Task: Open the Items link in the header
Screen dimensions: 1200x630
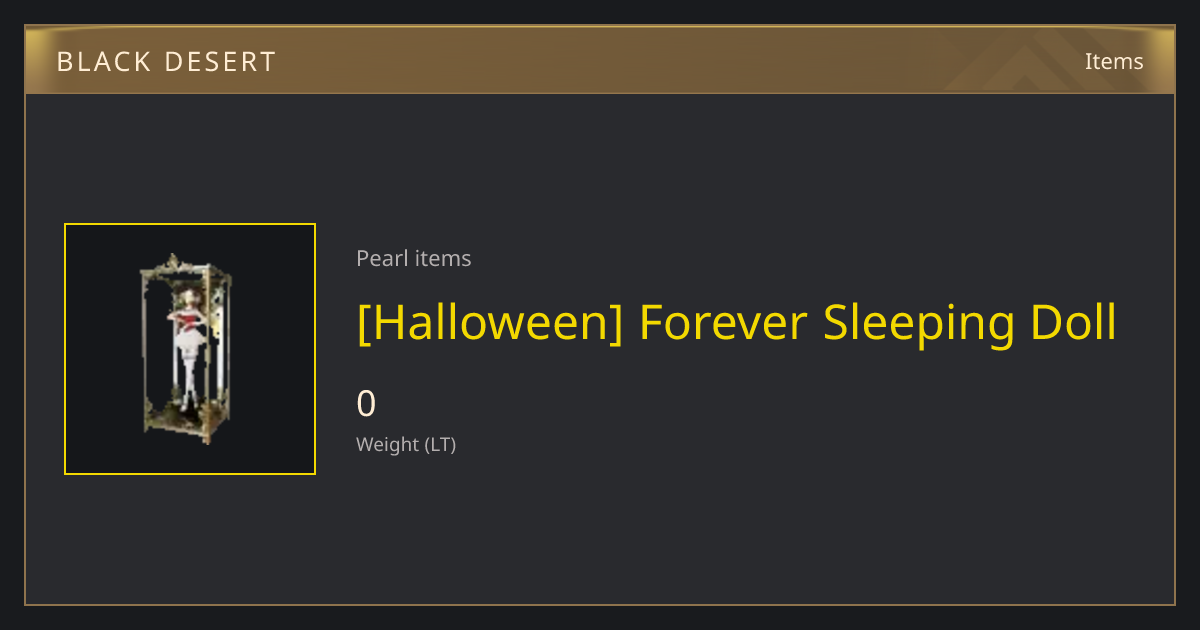Action: tap(1114, 61)
